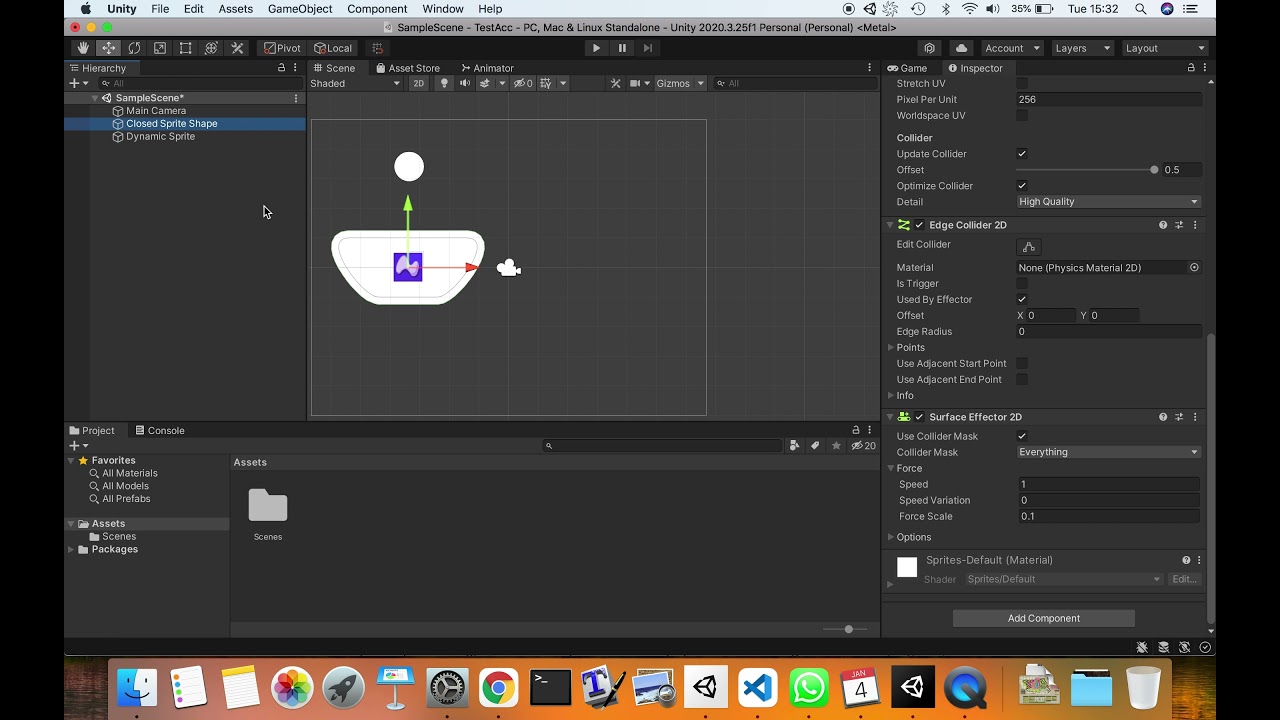Viewport: 1280px width, 720px height.
Task: Switch to the Console tab
Action: coord(160,430)
